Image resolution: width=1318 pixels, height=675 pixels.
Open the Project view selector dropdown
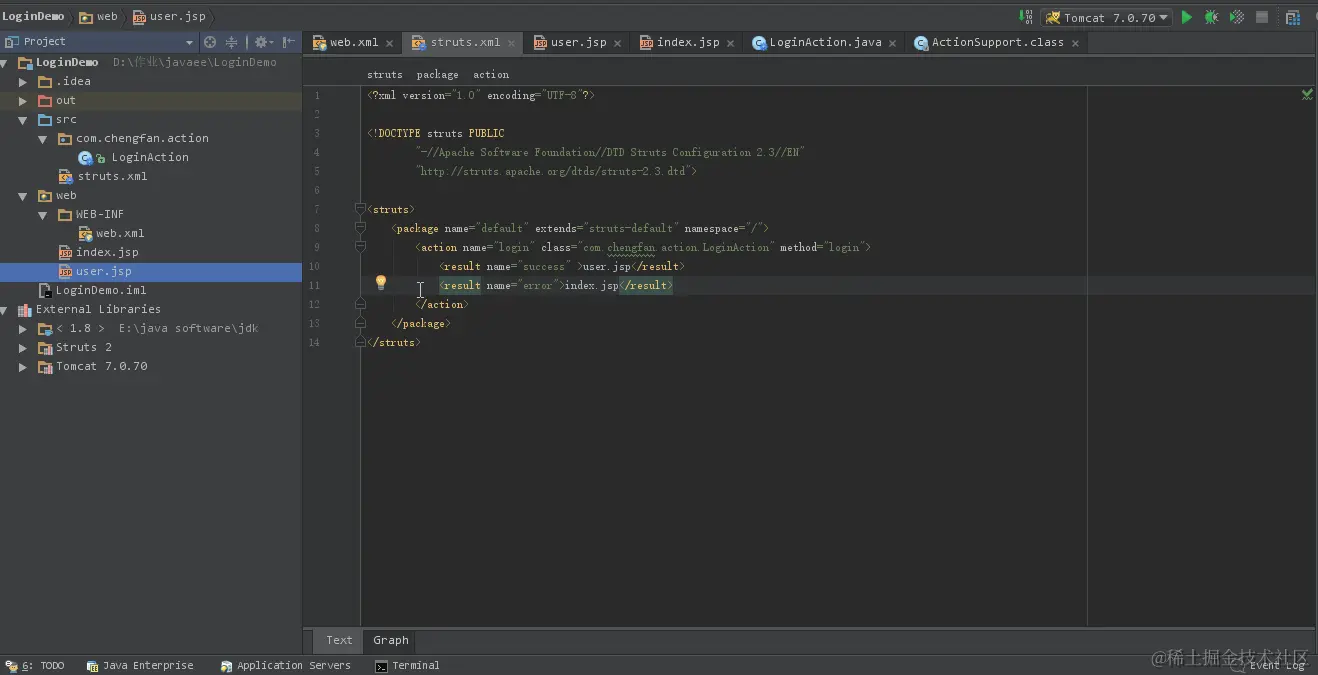click(189, 42)
